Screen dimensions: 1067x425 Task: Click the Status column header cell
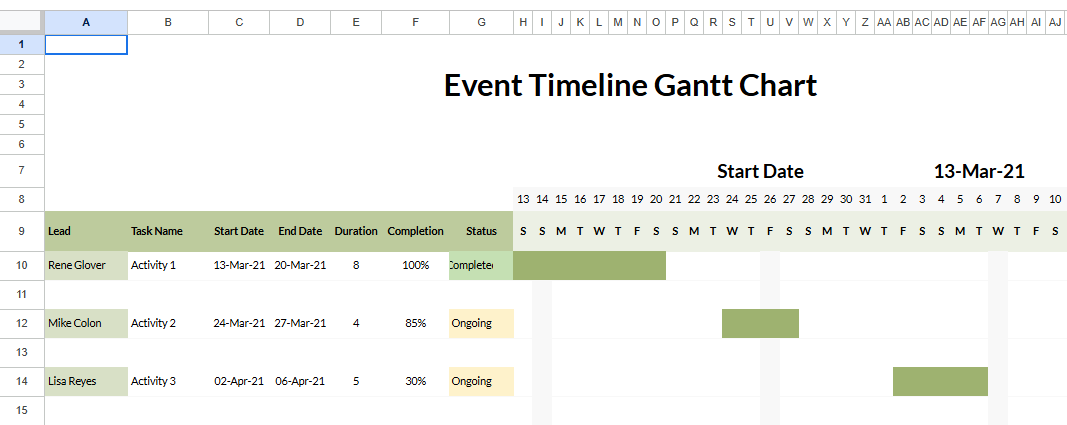click(x=481, y=231)
